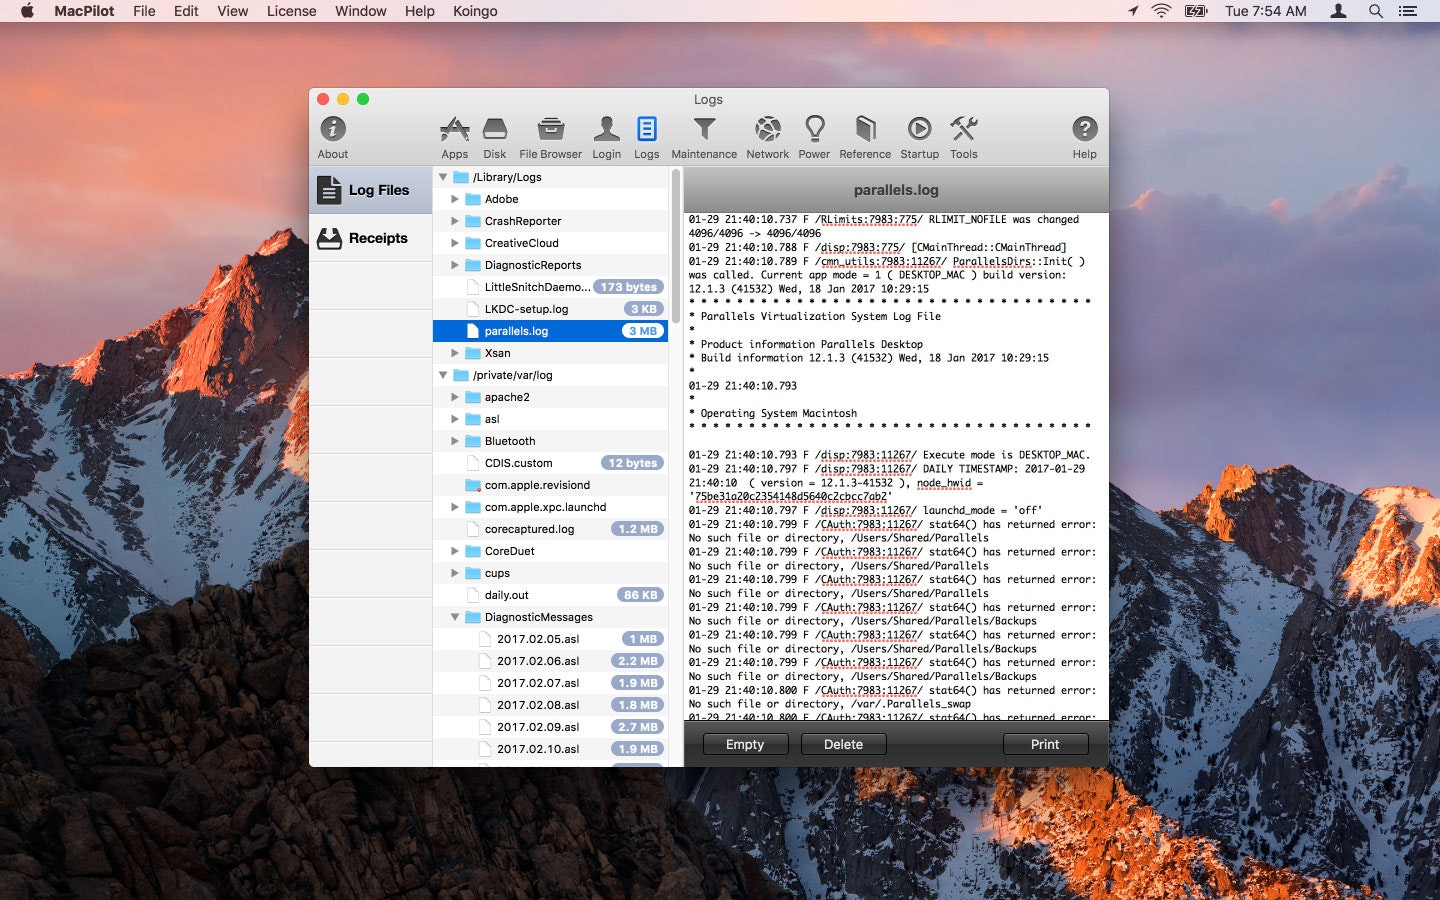Switch to the Login items view

tap(606, 135)
